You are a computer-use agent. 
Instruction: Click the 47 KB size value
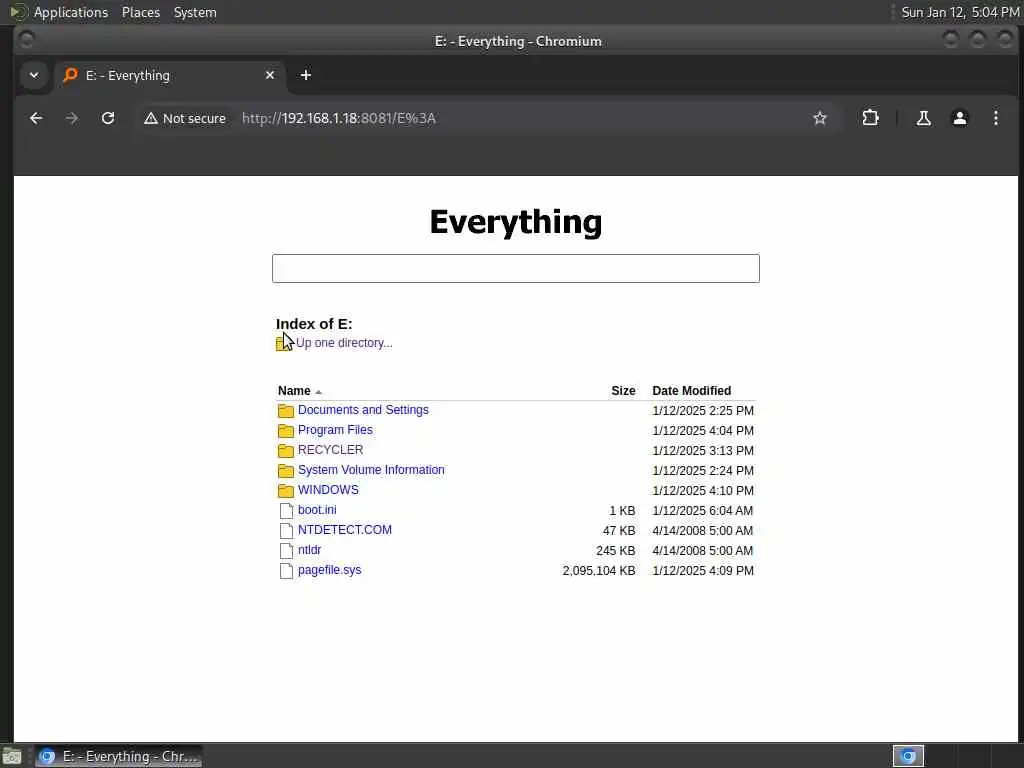(x=618, y=530)
